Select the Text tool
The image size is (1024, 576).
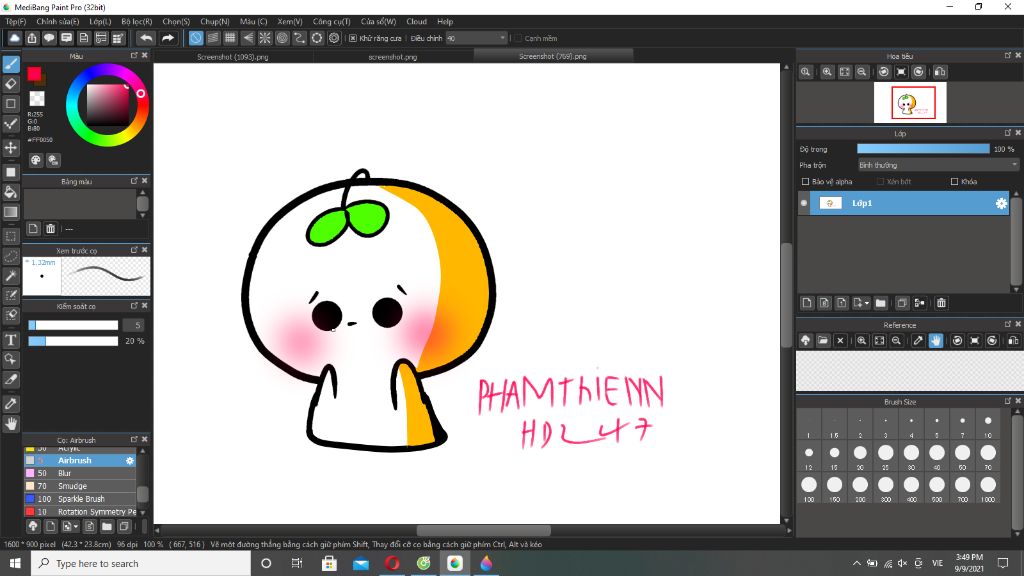click(x=11, y=340)
